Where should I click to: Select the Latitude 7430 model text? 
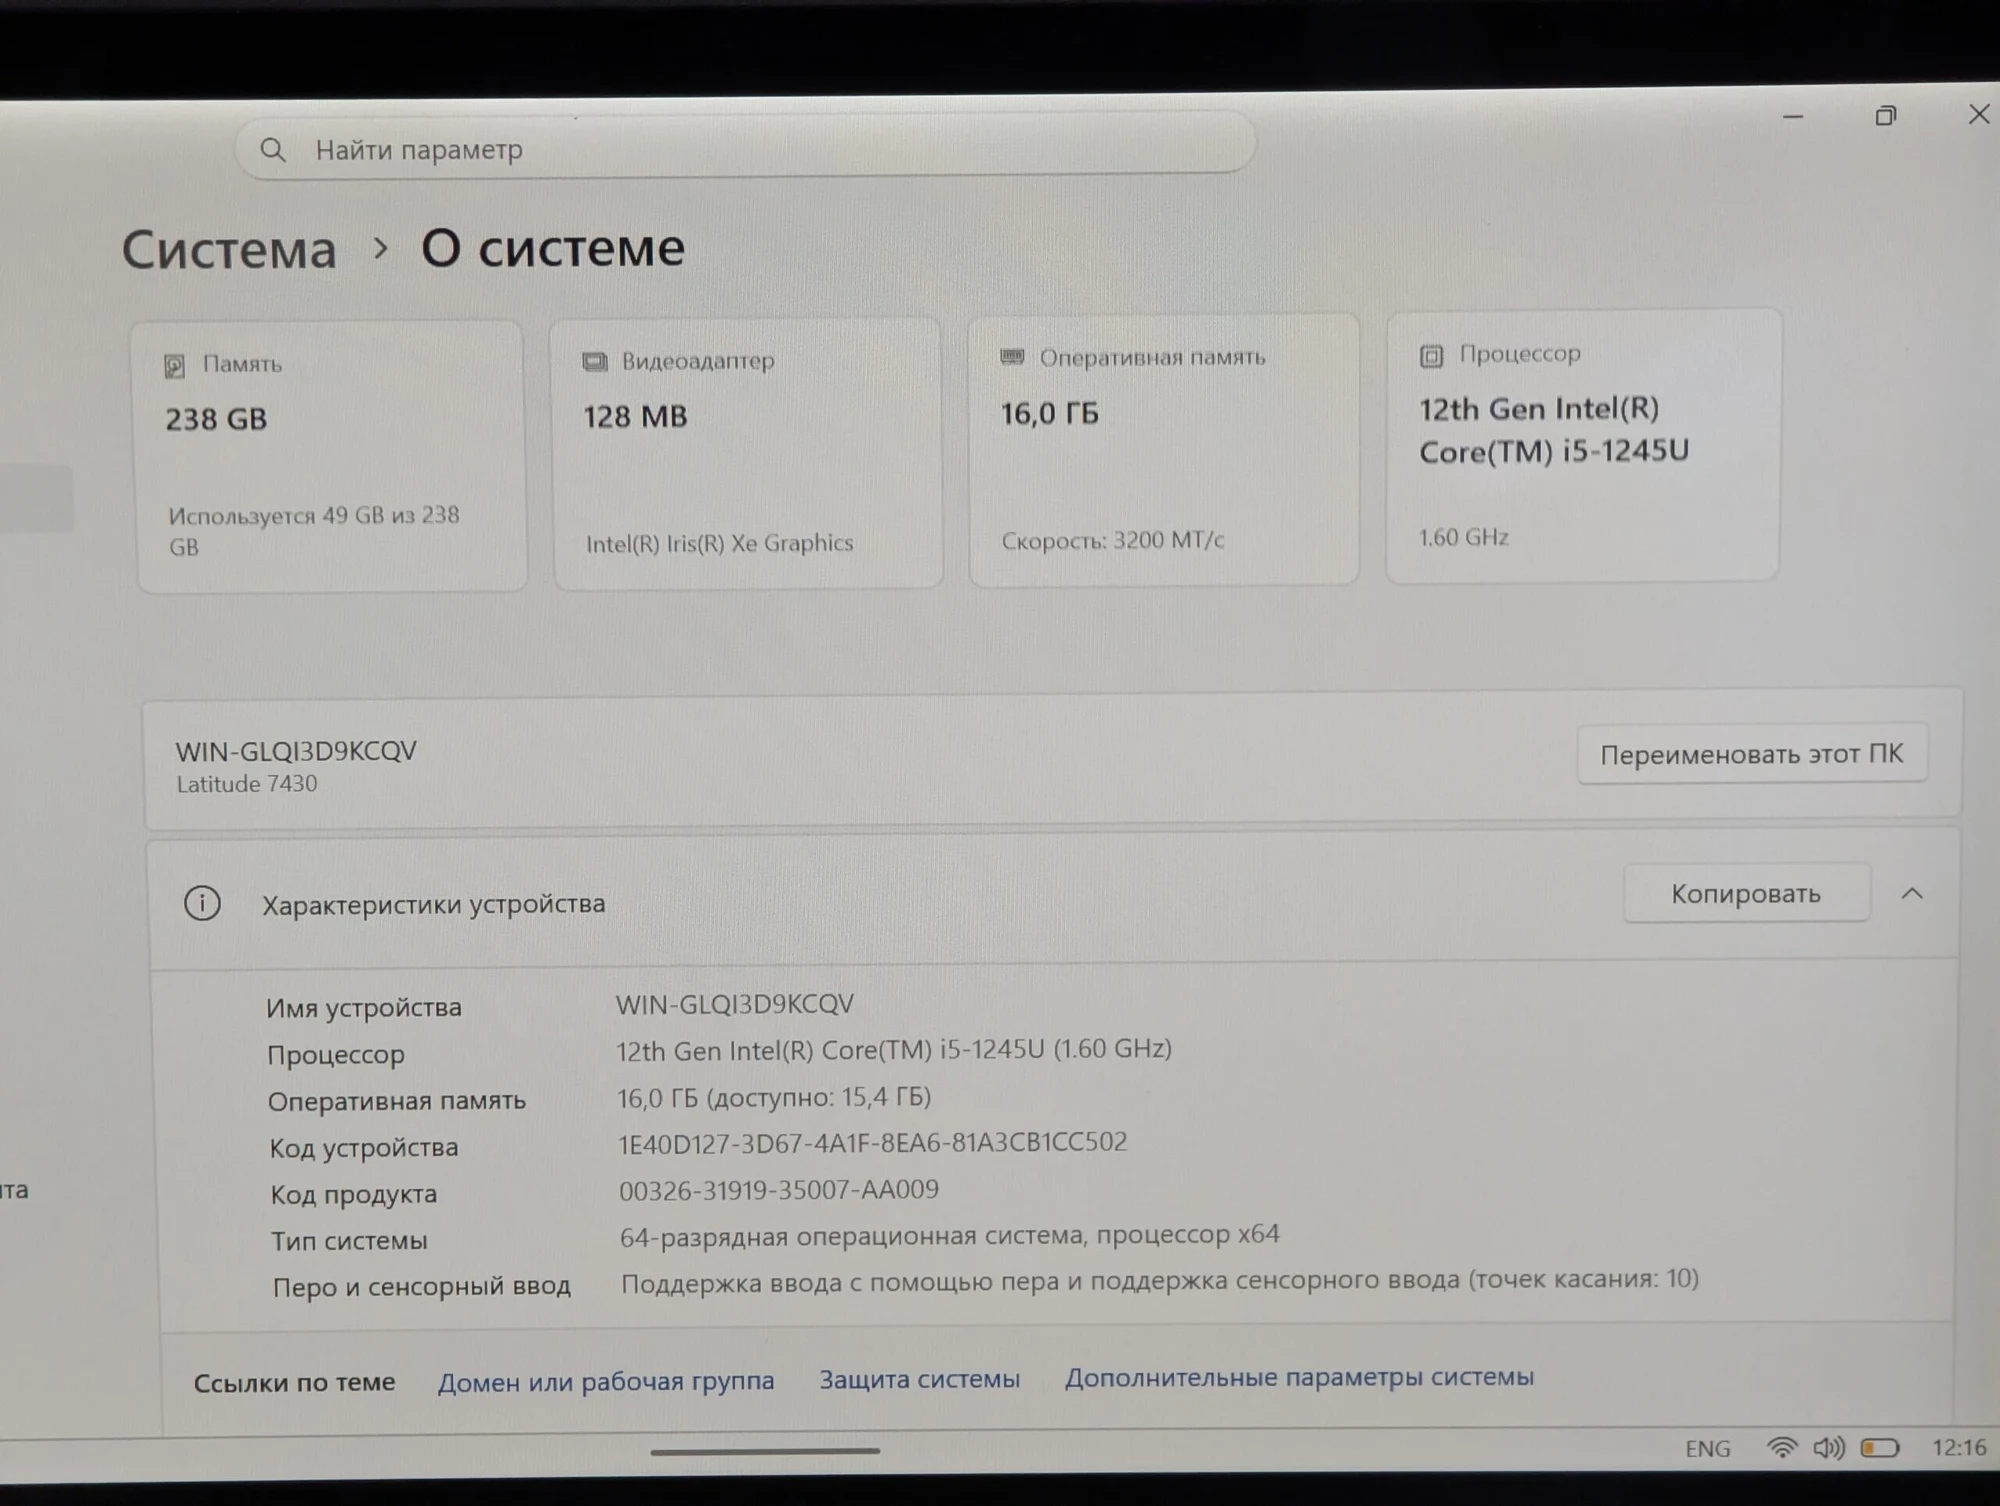coord(247,784)
